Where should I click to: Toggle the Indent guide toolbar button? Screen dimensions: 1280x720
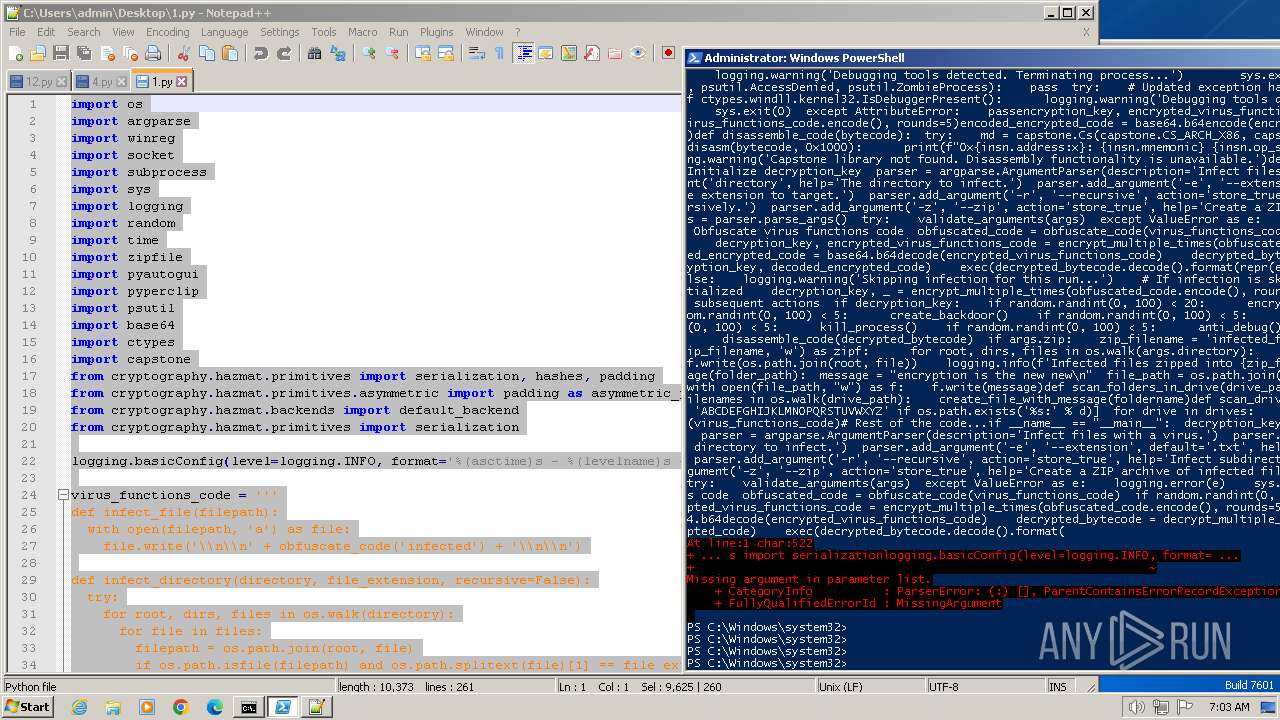coord(523,53)
